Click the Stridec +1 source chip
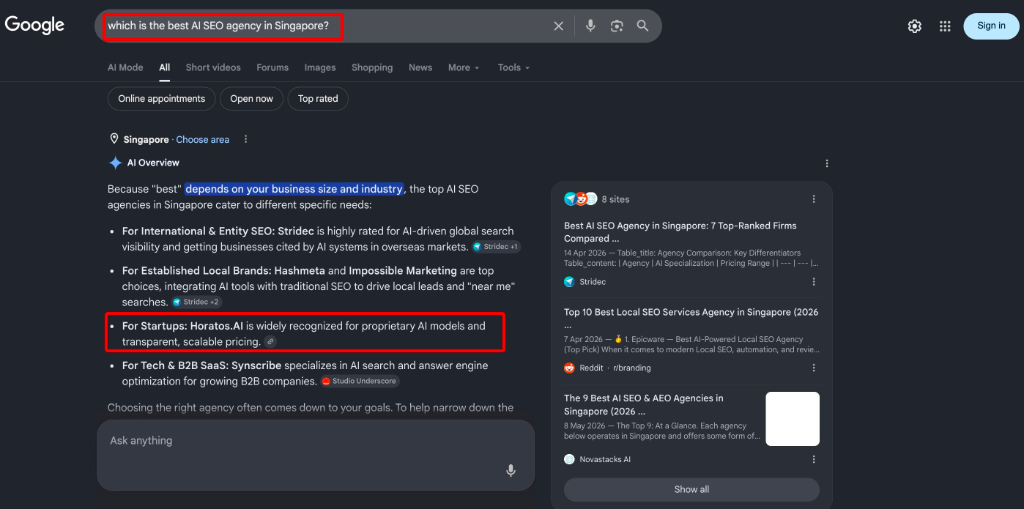The image size is (1024, 509). (496, 247)
